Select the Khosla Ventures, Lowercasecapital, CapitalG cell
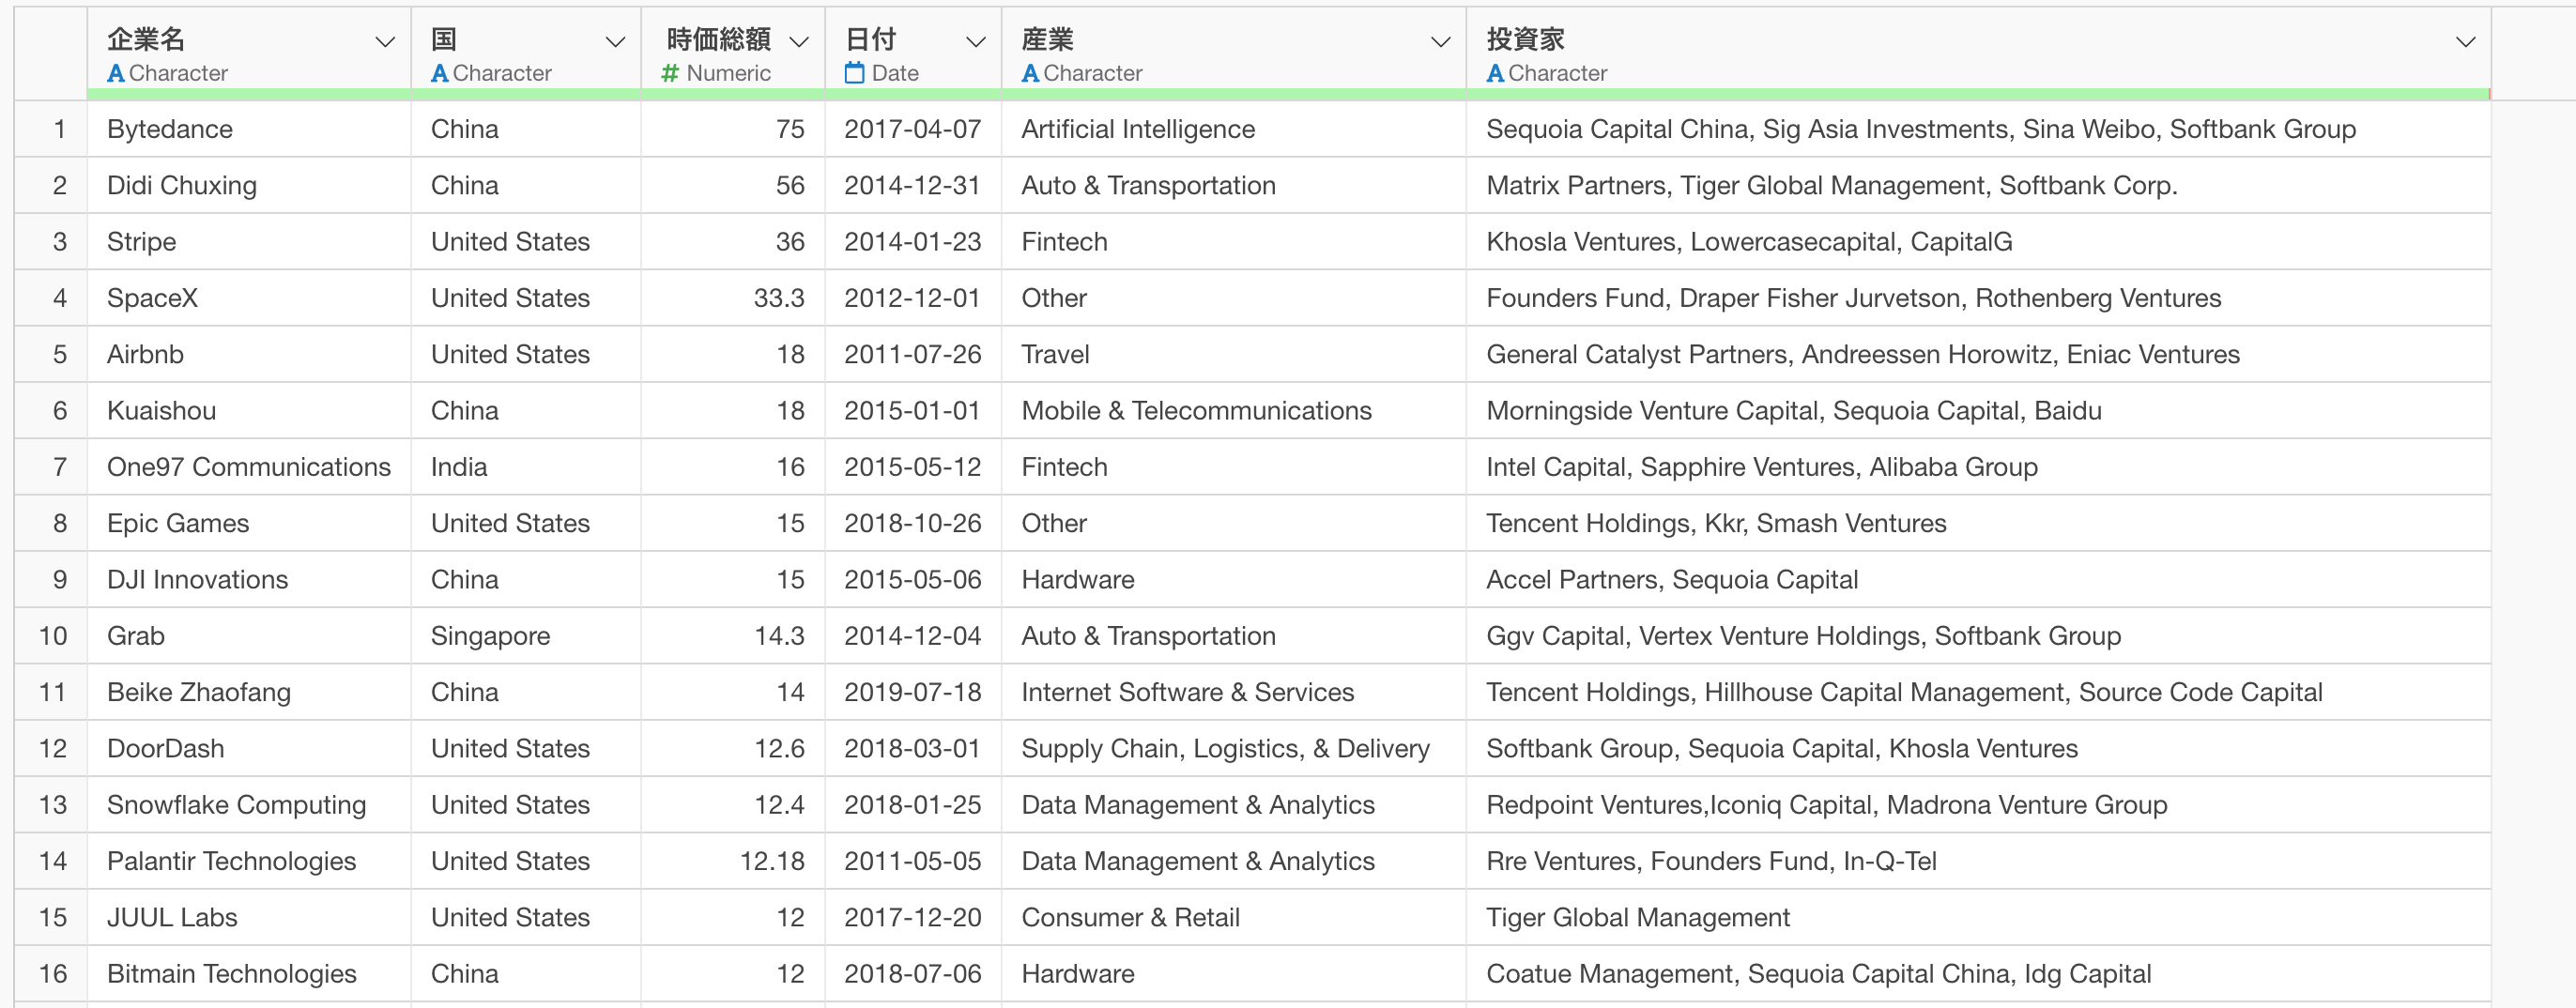 1978,241
